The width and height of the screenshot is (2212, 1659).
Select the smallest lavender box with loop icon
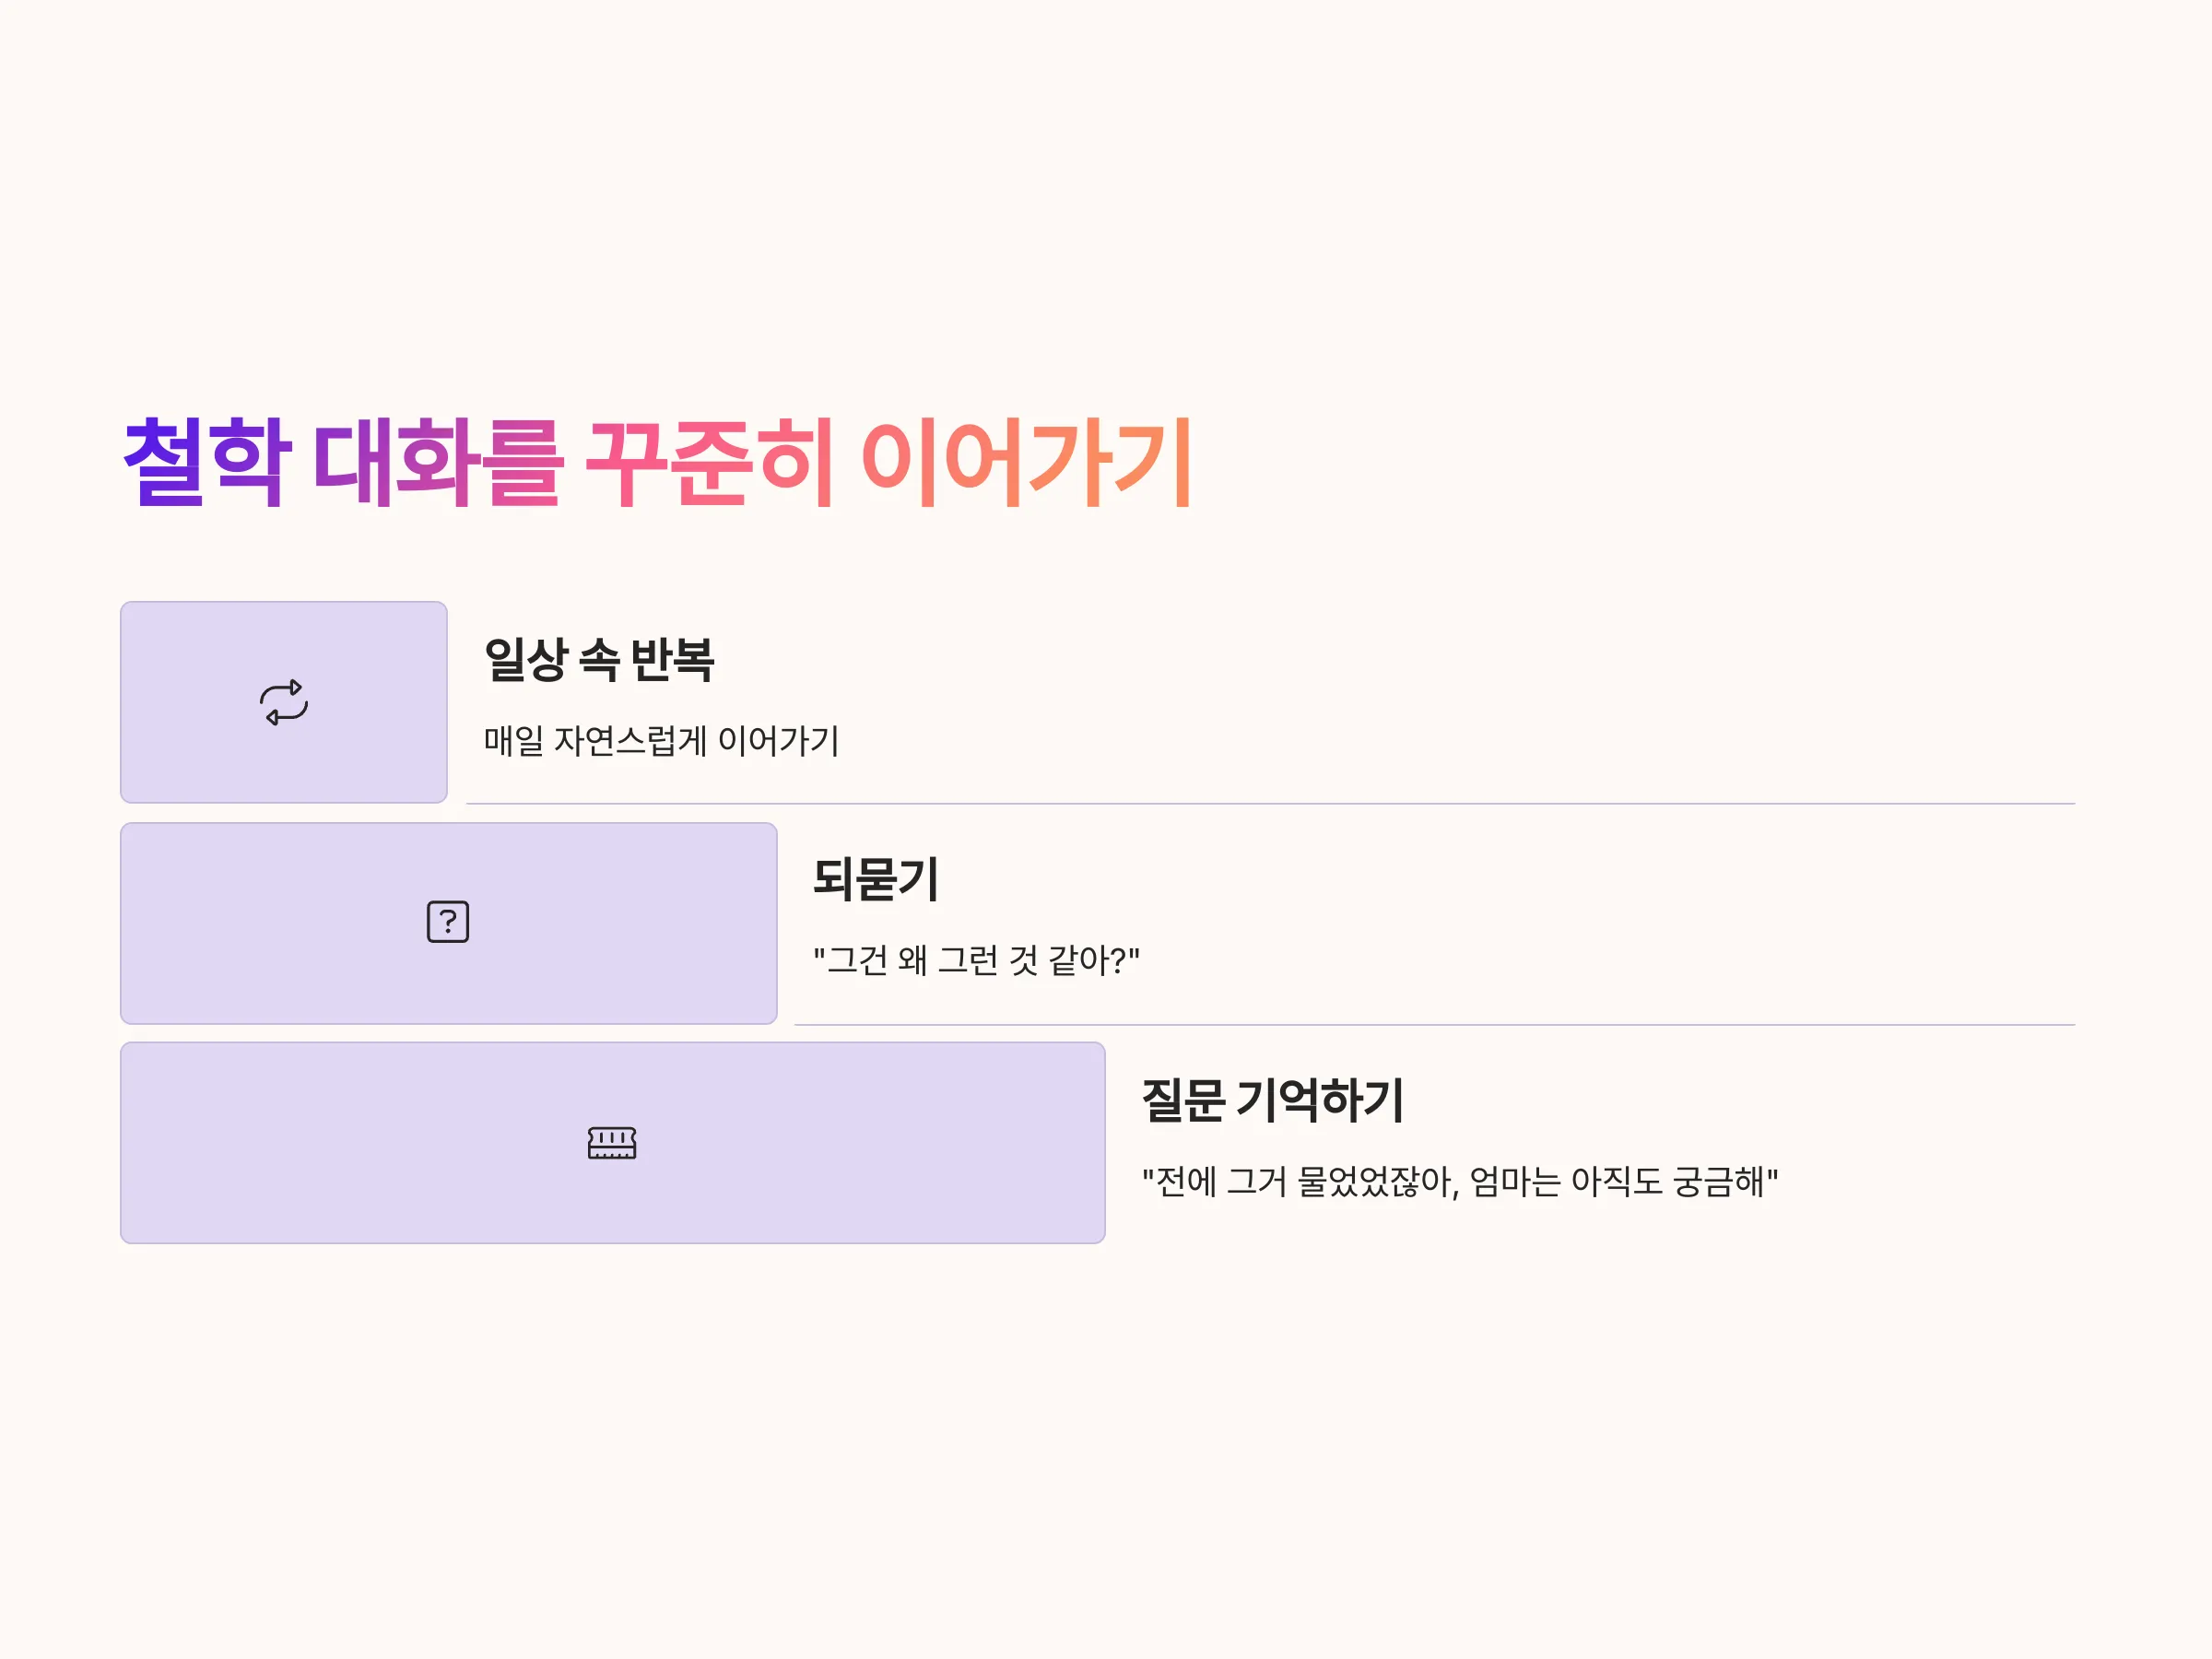pos(284,702)
